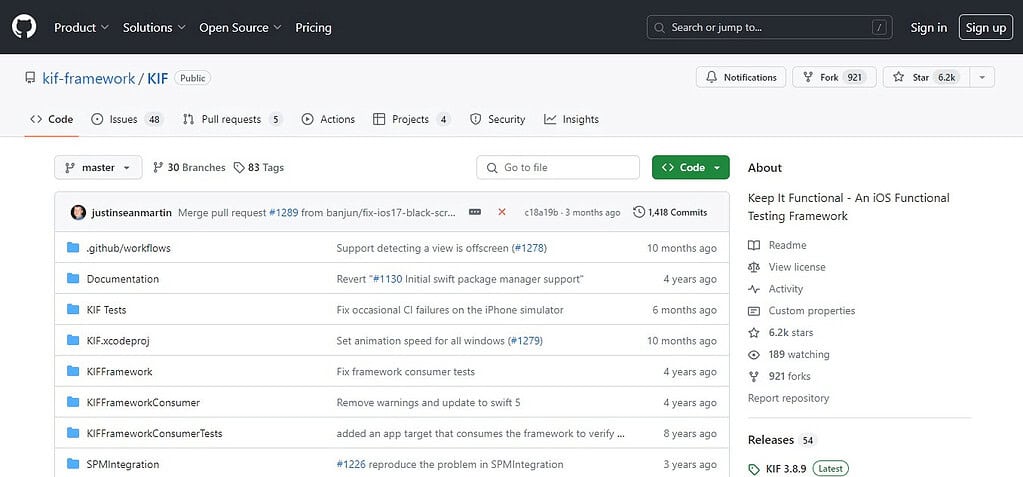Open the dropdown arrow beside Star
This screenshot has height=477, width=1023.
(982, 77)
